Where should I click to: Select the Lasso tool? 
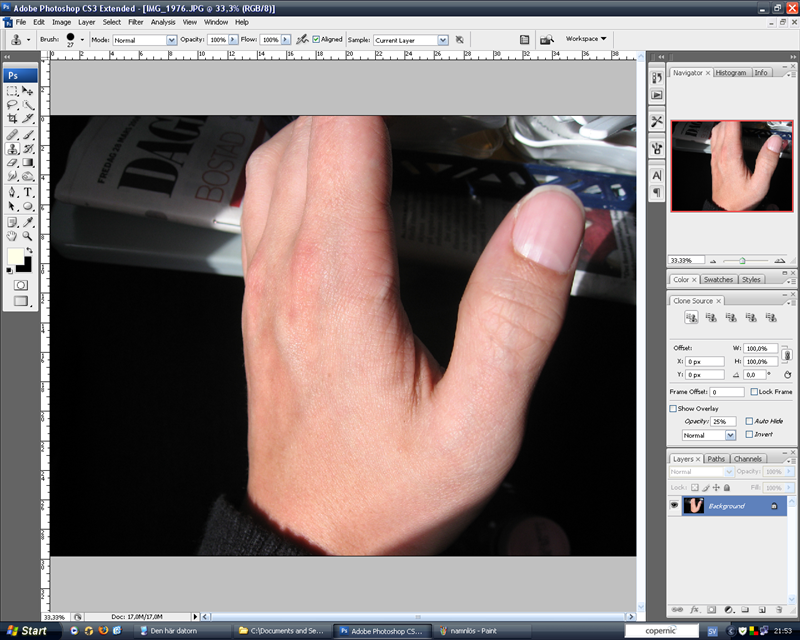12,105
